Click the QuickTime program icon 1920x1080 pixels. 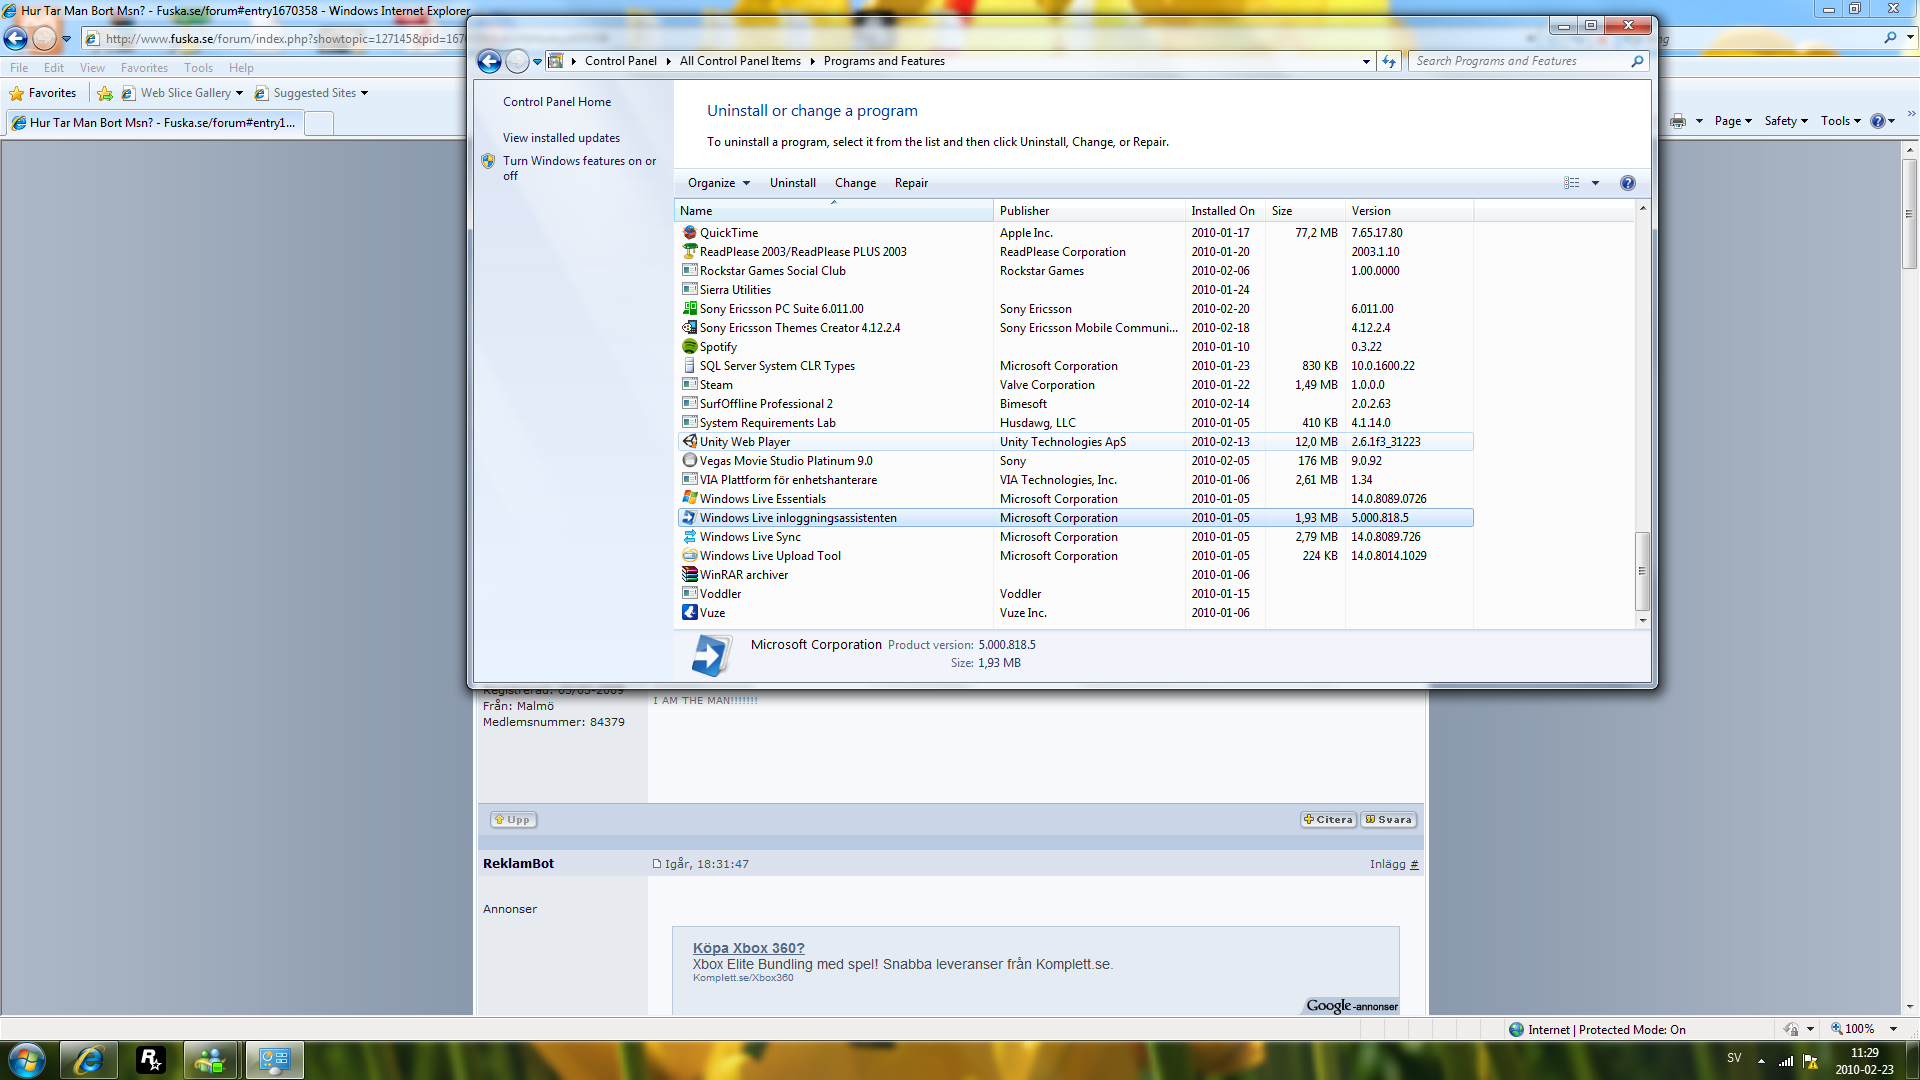click(689, 232)
